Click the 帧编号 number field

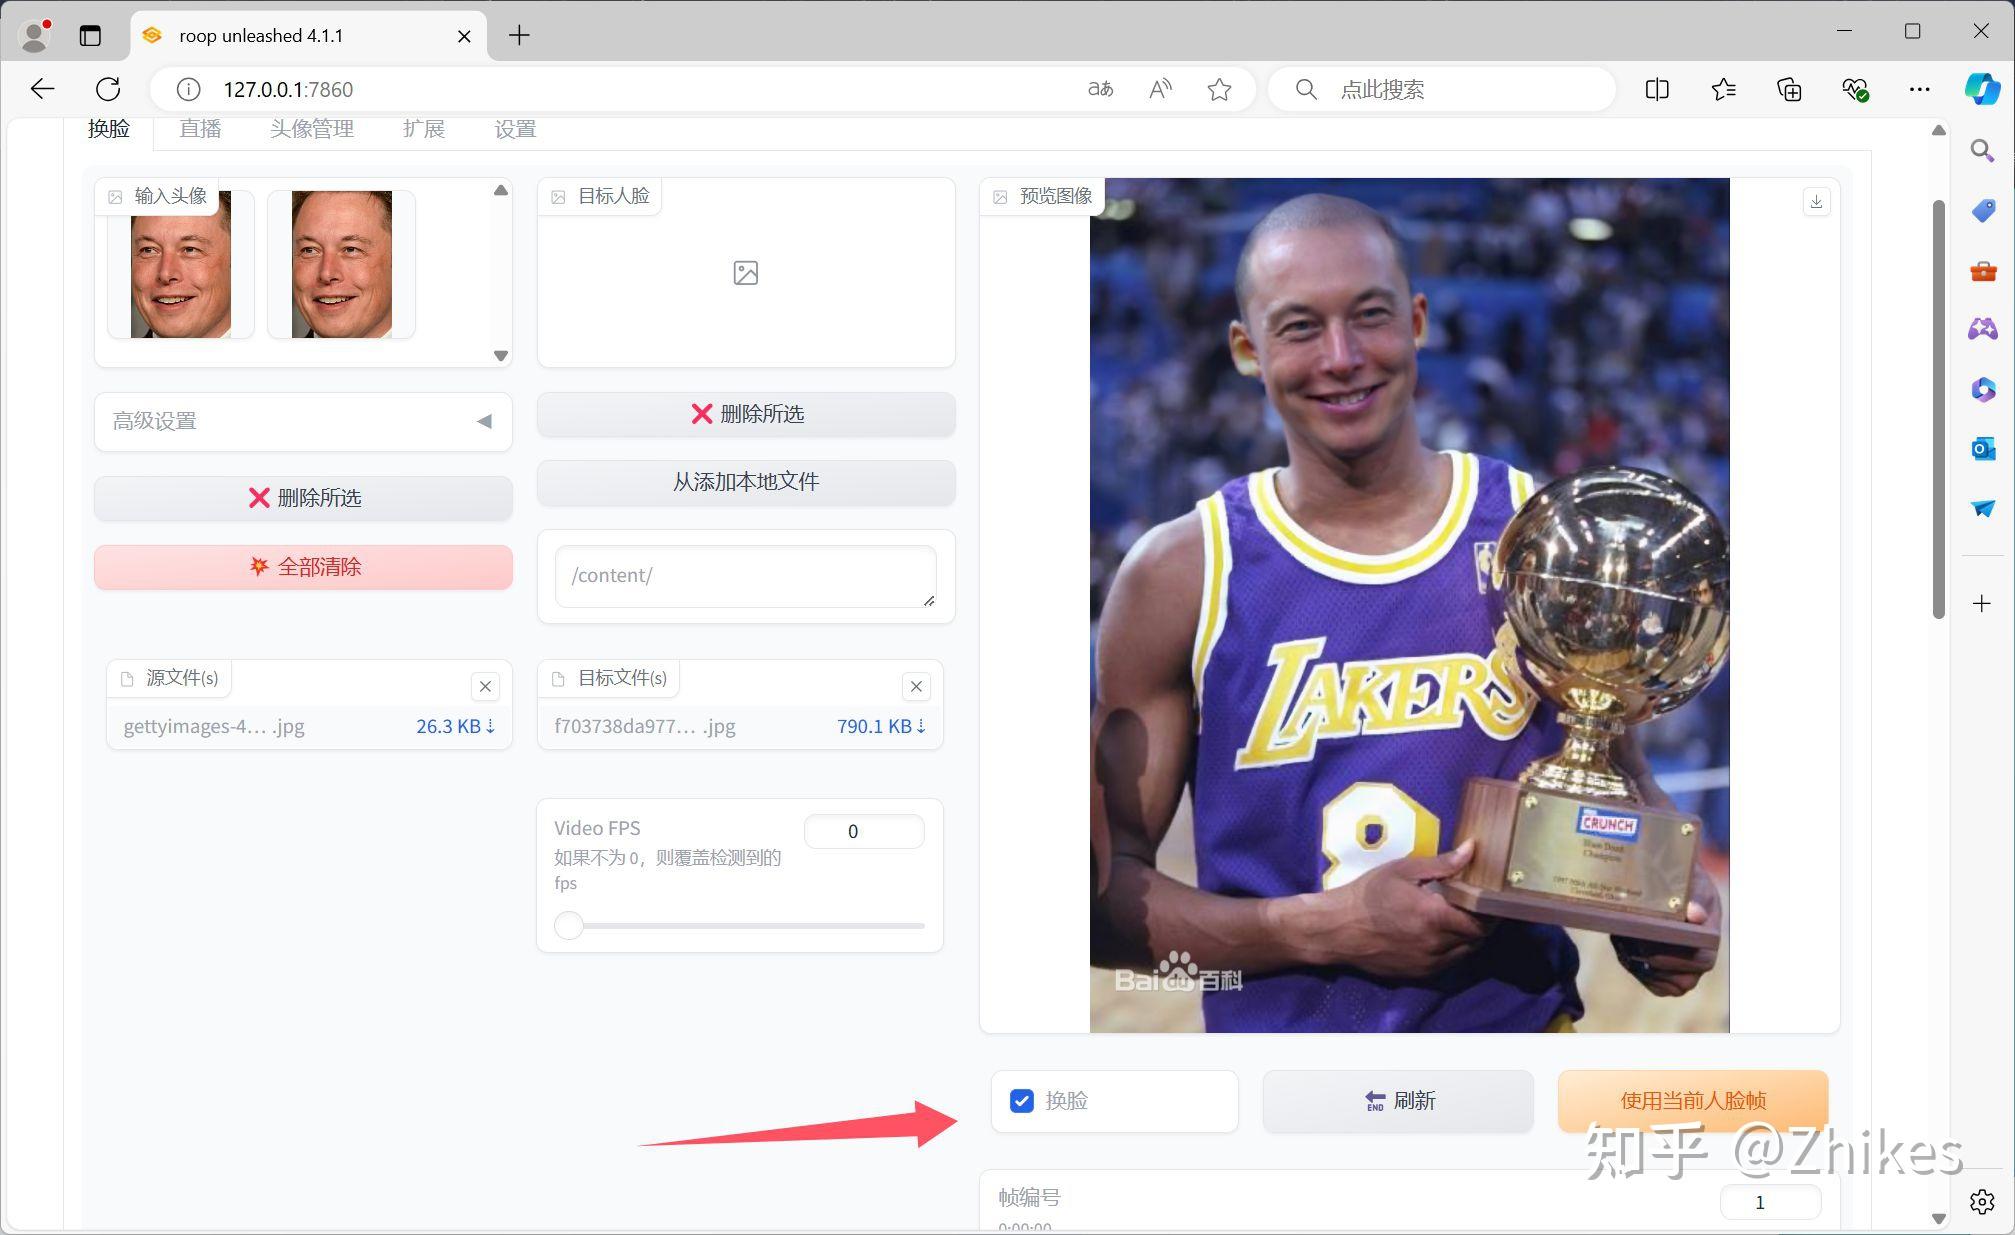point(1770,1202)
